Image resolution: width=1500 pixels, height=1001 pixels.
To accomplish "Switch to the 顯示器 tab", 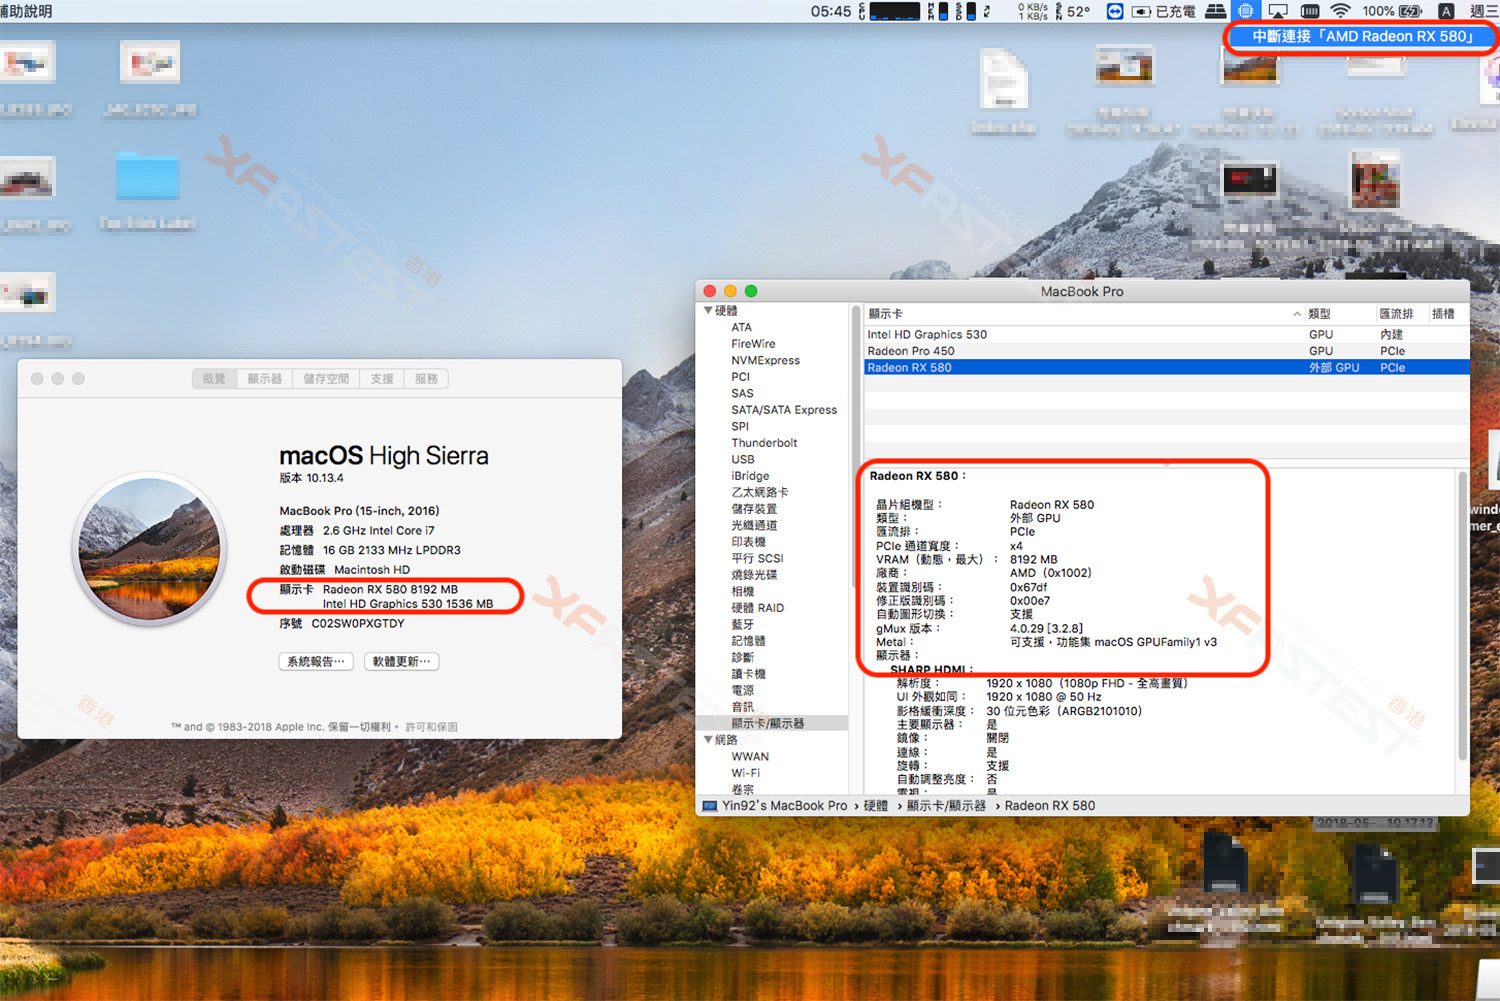I will point(265,379).
